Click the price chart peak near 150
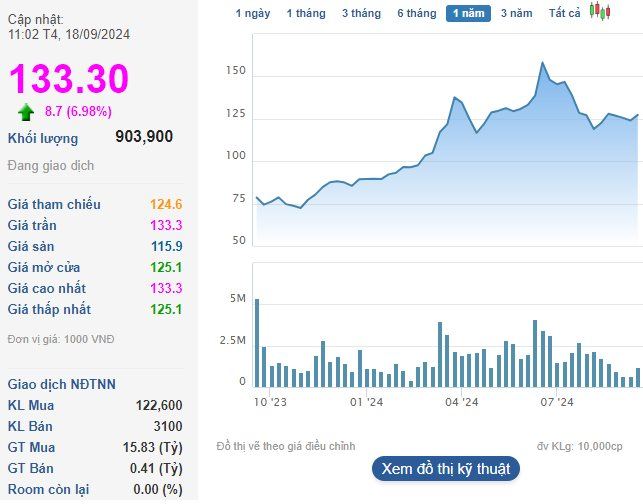Image resolution: width=643 pixels, height=504 pixels. (543, 63)
